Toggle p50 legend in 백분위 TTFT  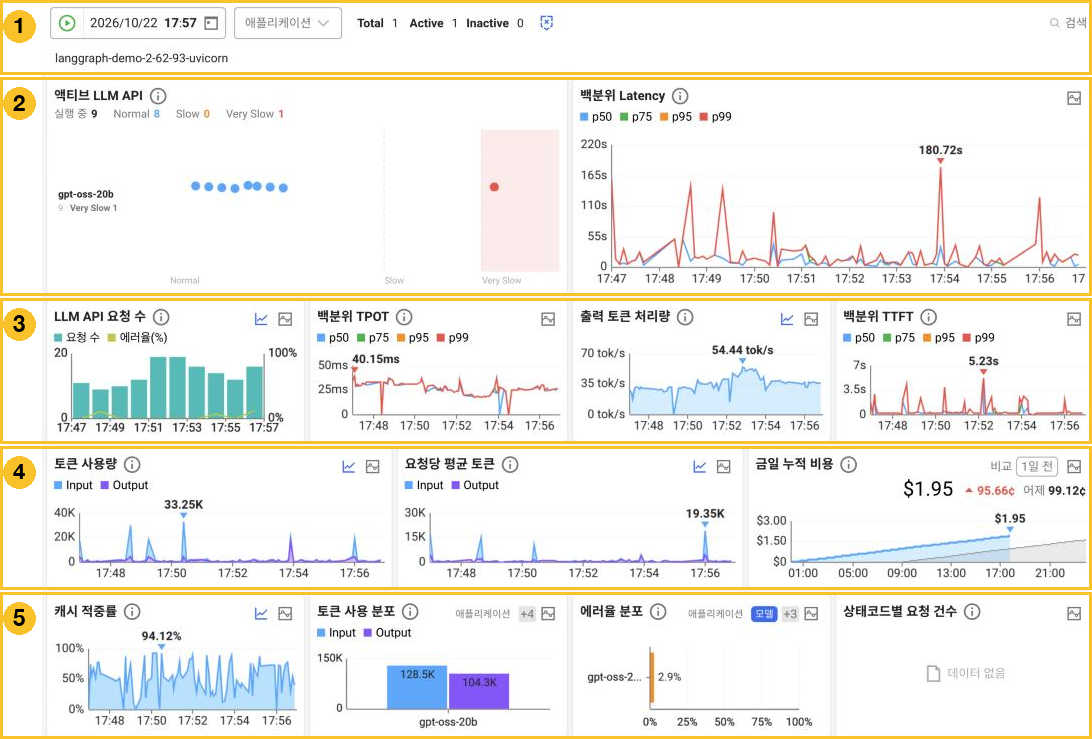coord(858,338)
